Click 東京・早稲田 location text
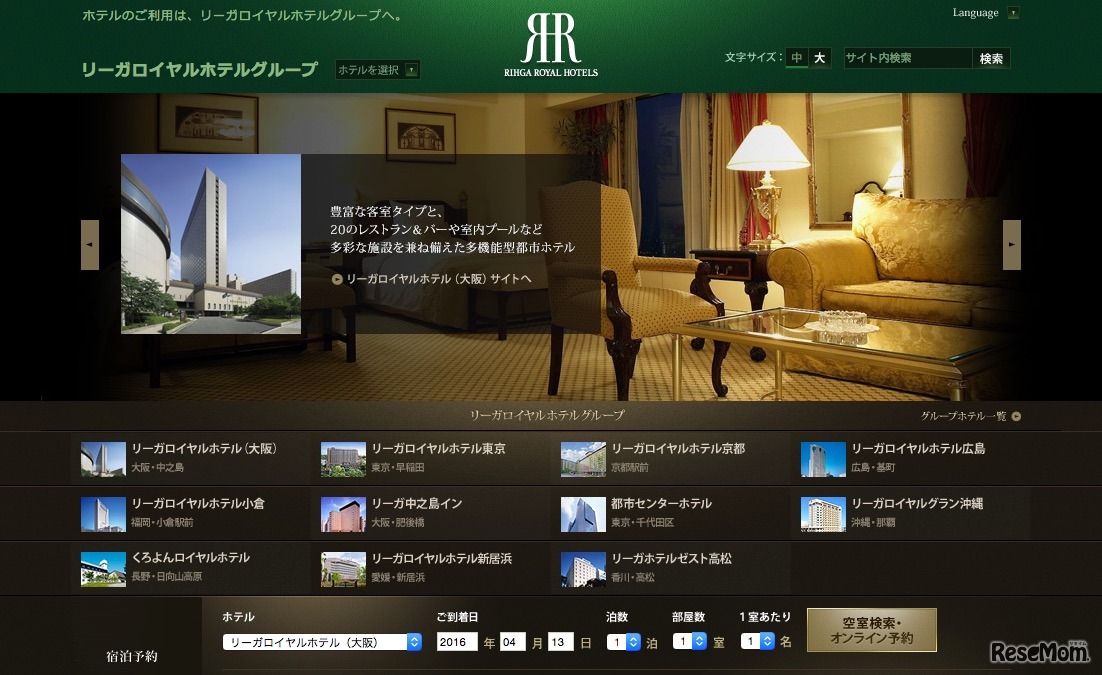The height and width of the screenshot is (675, 1102). (x=398, y=468)
